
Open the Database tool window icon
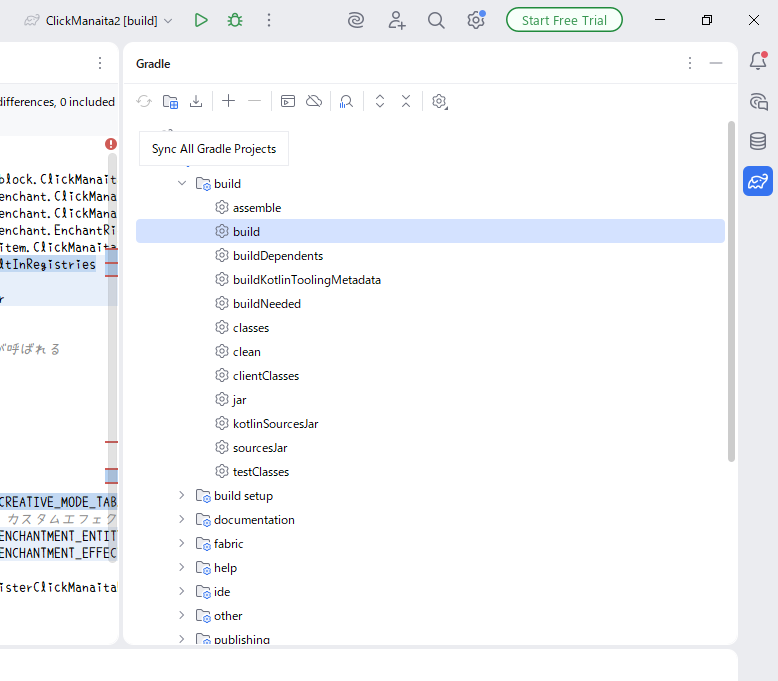pyautogui.click(x=758, y=141)
